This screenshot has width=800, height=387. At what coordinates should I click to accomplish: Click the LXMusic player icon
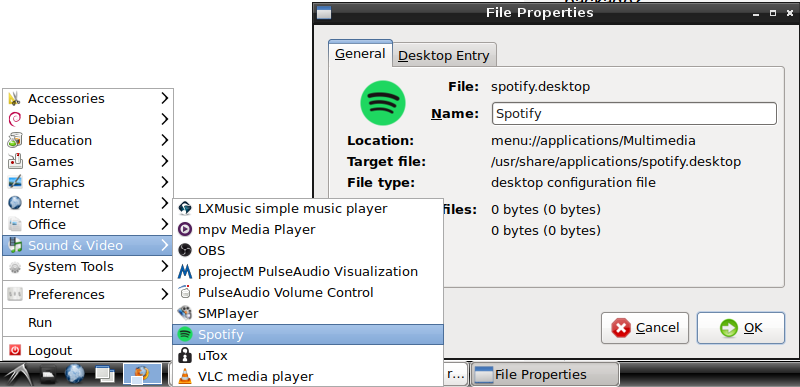tap(184, 208)
